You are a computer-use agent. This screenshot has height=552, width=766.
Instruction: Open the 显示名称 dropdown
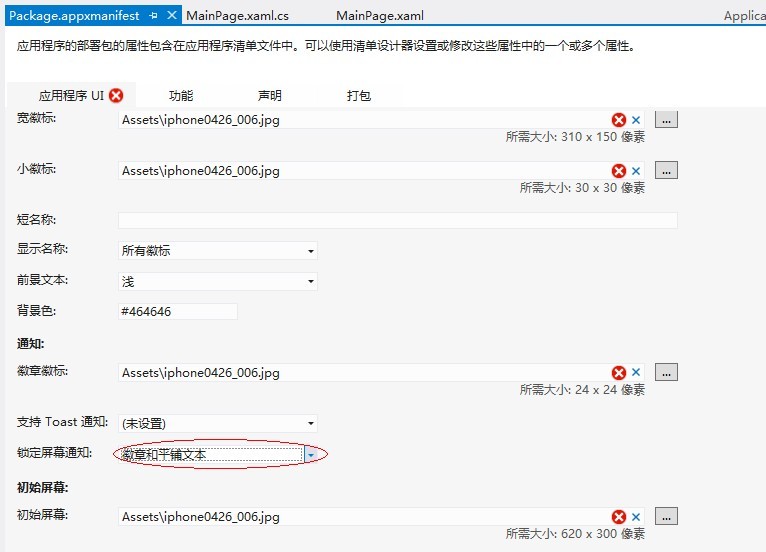(x=218, y=251)
